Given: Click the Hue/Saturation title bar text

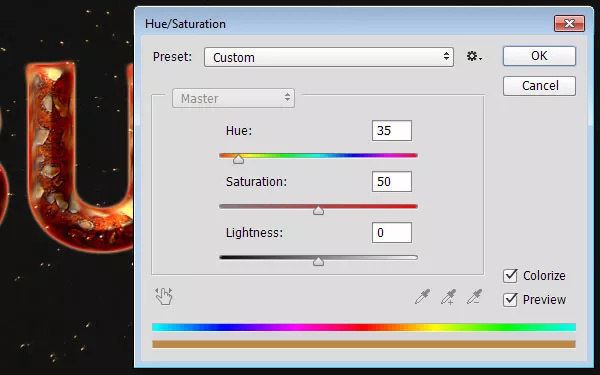Looking at the screenshot, I should click(x=185, y=24).
